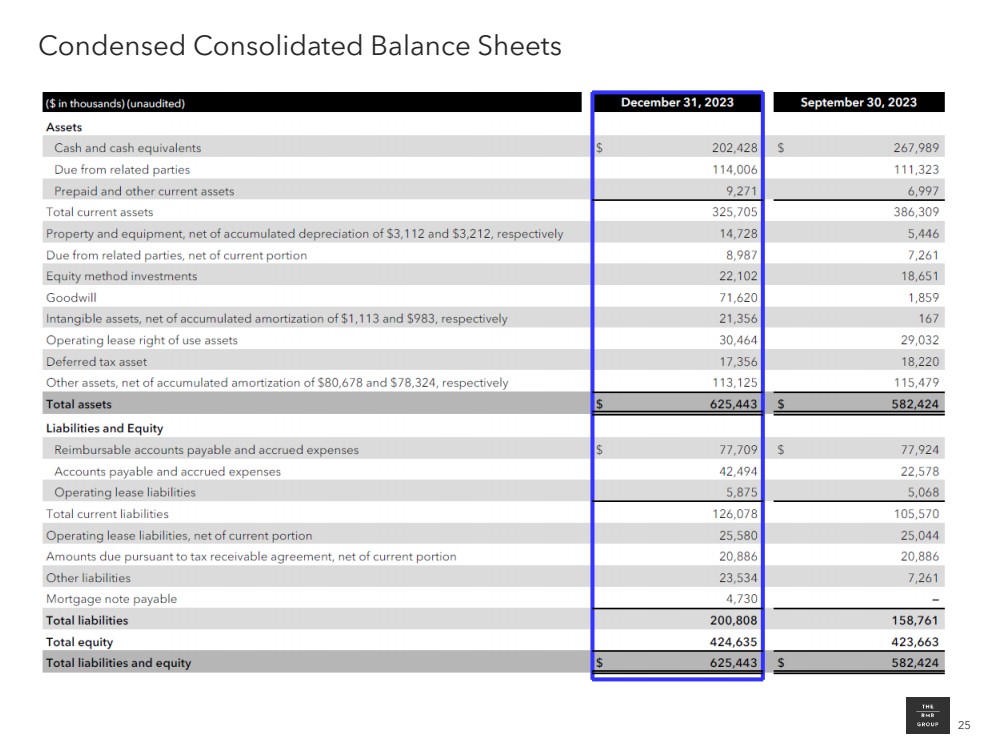Select the Cash and cash equivalents row label
The image size is (999, 750).
click(127, 148)
